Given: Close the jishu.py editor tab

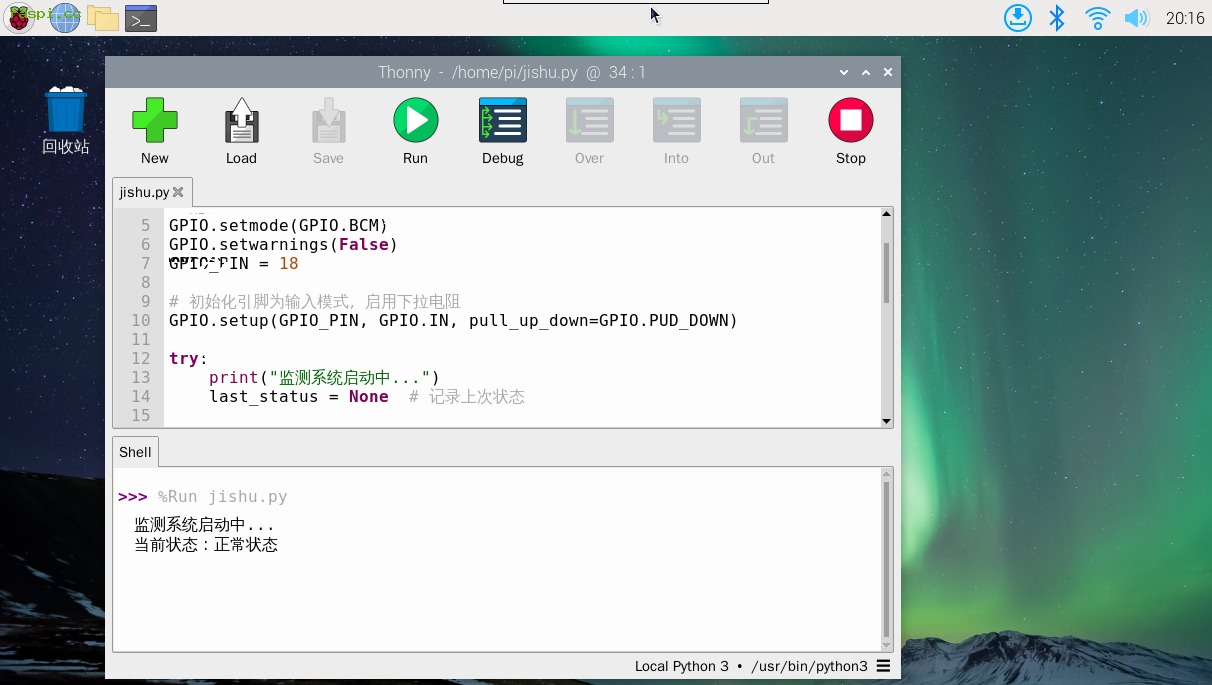Looking at the screenshot, I should tap(179, 192).
